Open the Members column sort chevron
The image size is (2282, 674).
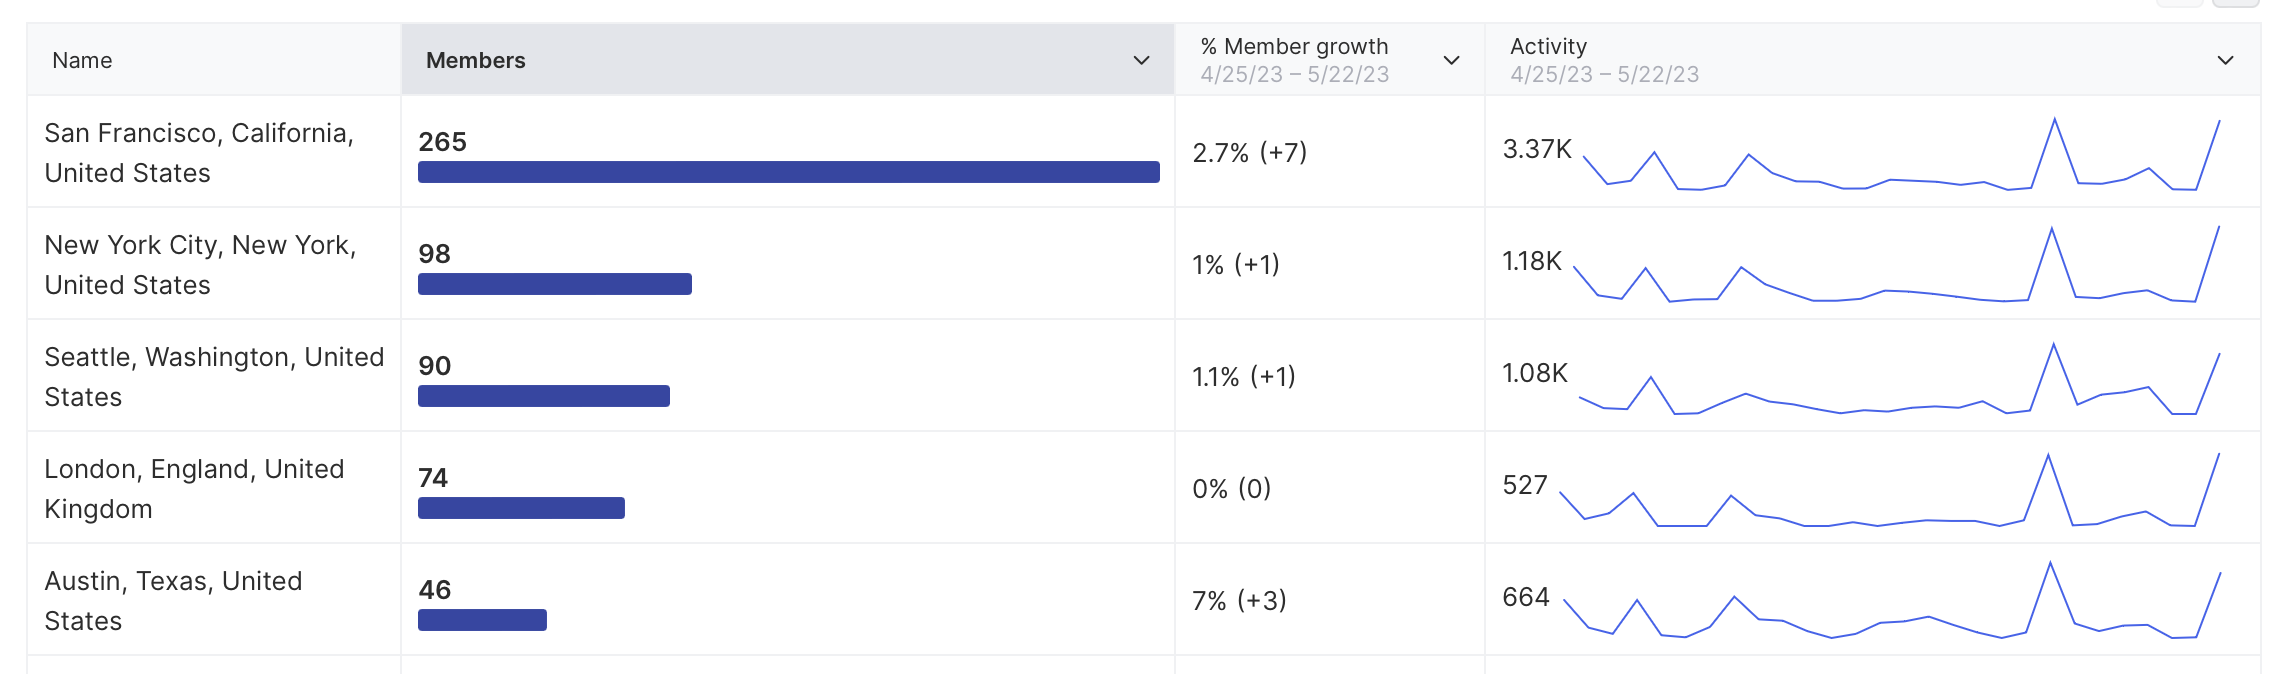tap(1141, 61)
